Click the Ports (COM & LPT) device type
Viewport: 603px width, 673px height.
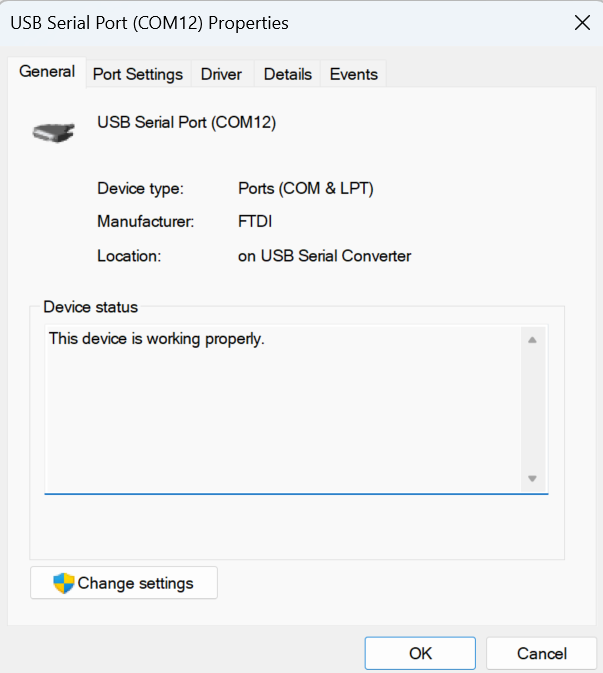click(305, 188)
